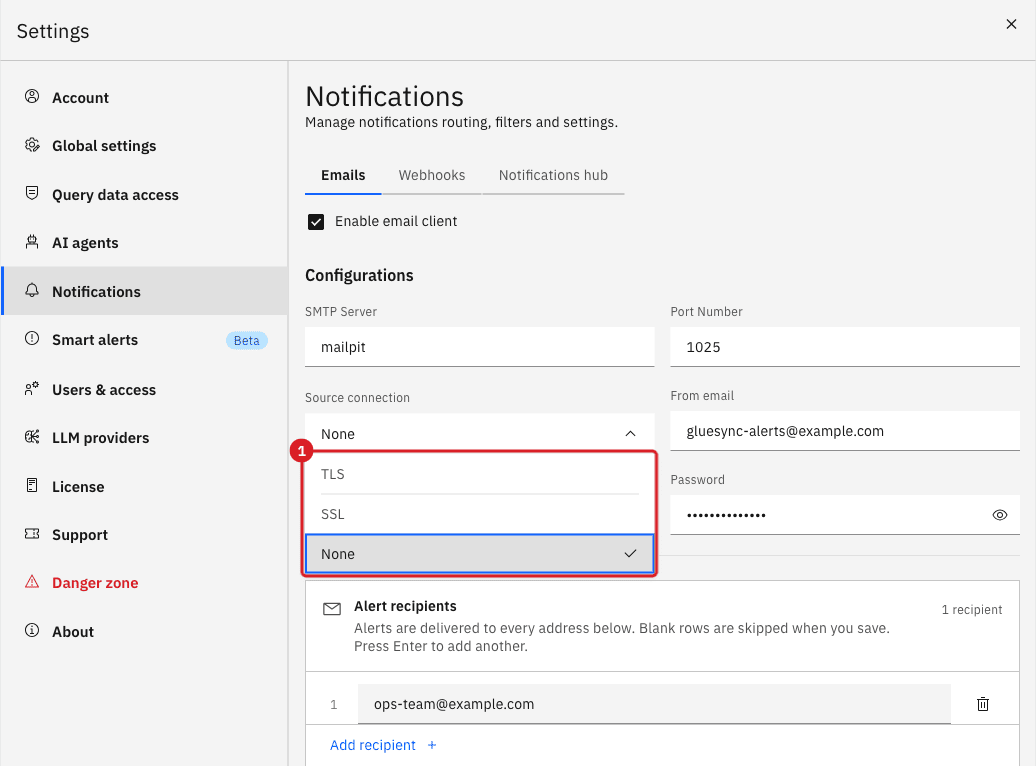The image size is (1036, 766).
Task: Focus the Port Number field showing 1025
Action: (x=844, y=347)
